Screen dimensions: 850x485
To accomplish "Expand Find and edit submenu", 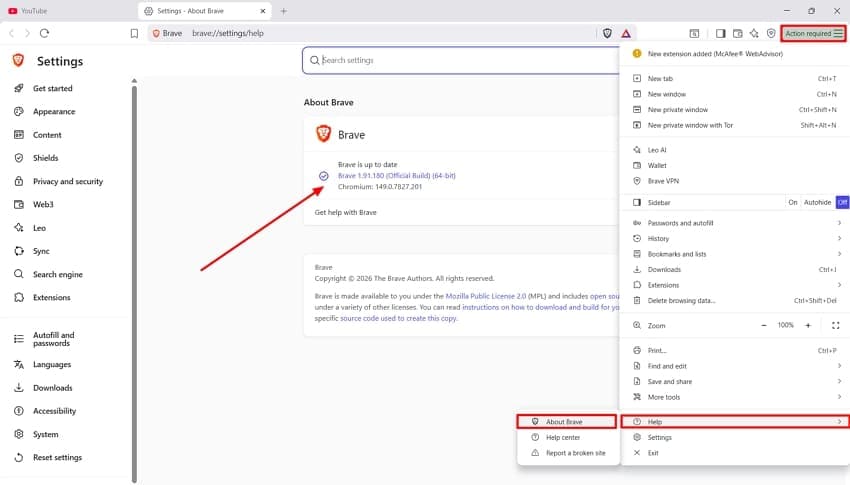I will (x=735, y=366).
